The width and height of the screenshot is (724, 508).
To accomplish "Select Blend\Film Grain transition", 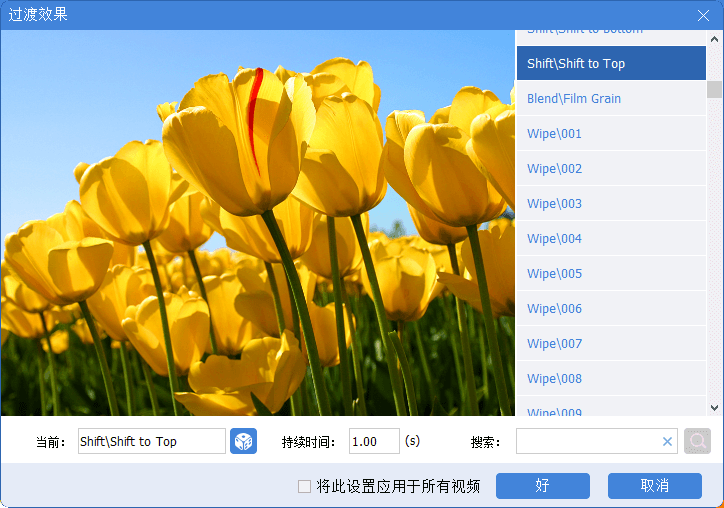I will 611,98.
